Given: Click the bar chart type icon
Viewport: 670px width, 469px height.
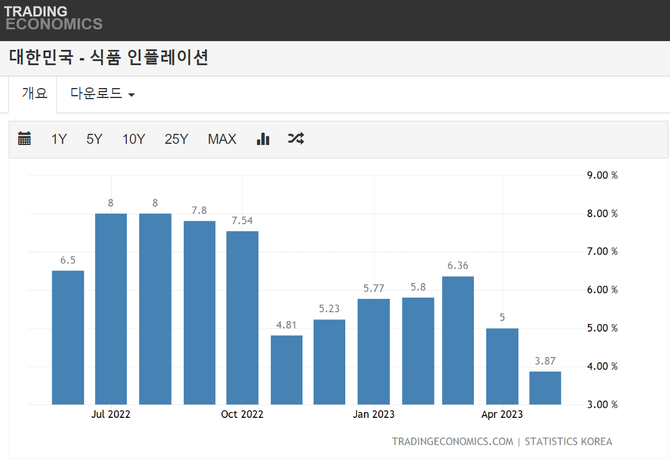Looking at the screenshot, I should pos(263,139).
